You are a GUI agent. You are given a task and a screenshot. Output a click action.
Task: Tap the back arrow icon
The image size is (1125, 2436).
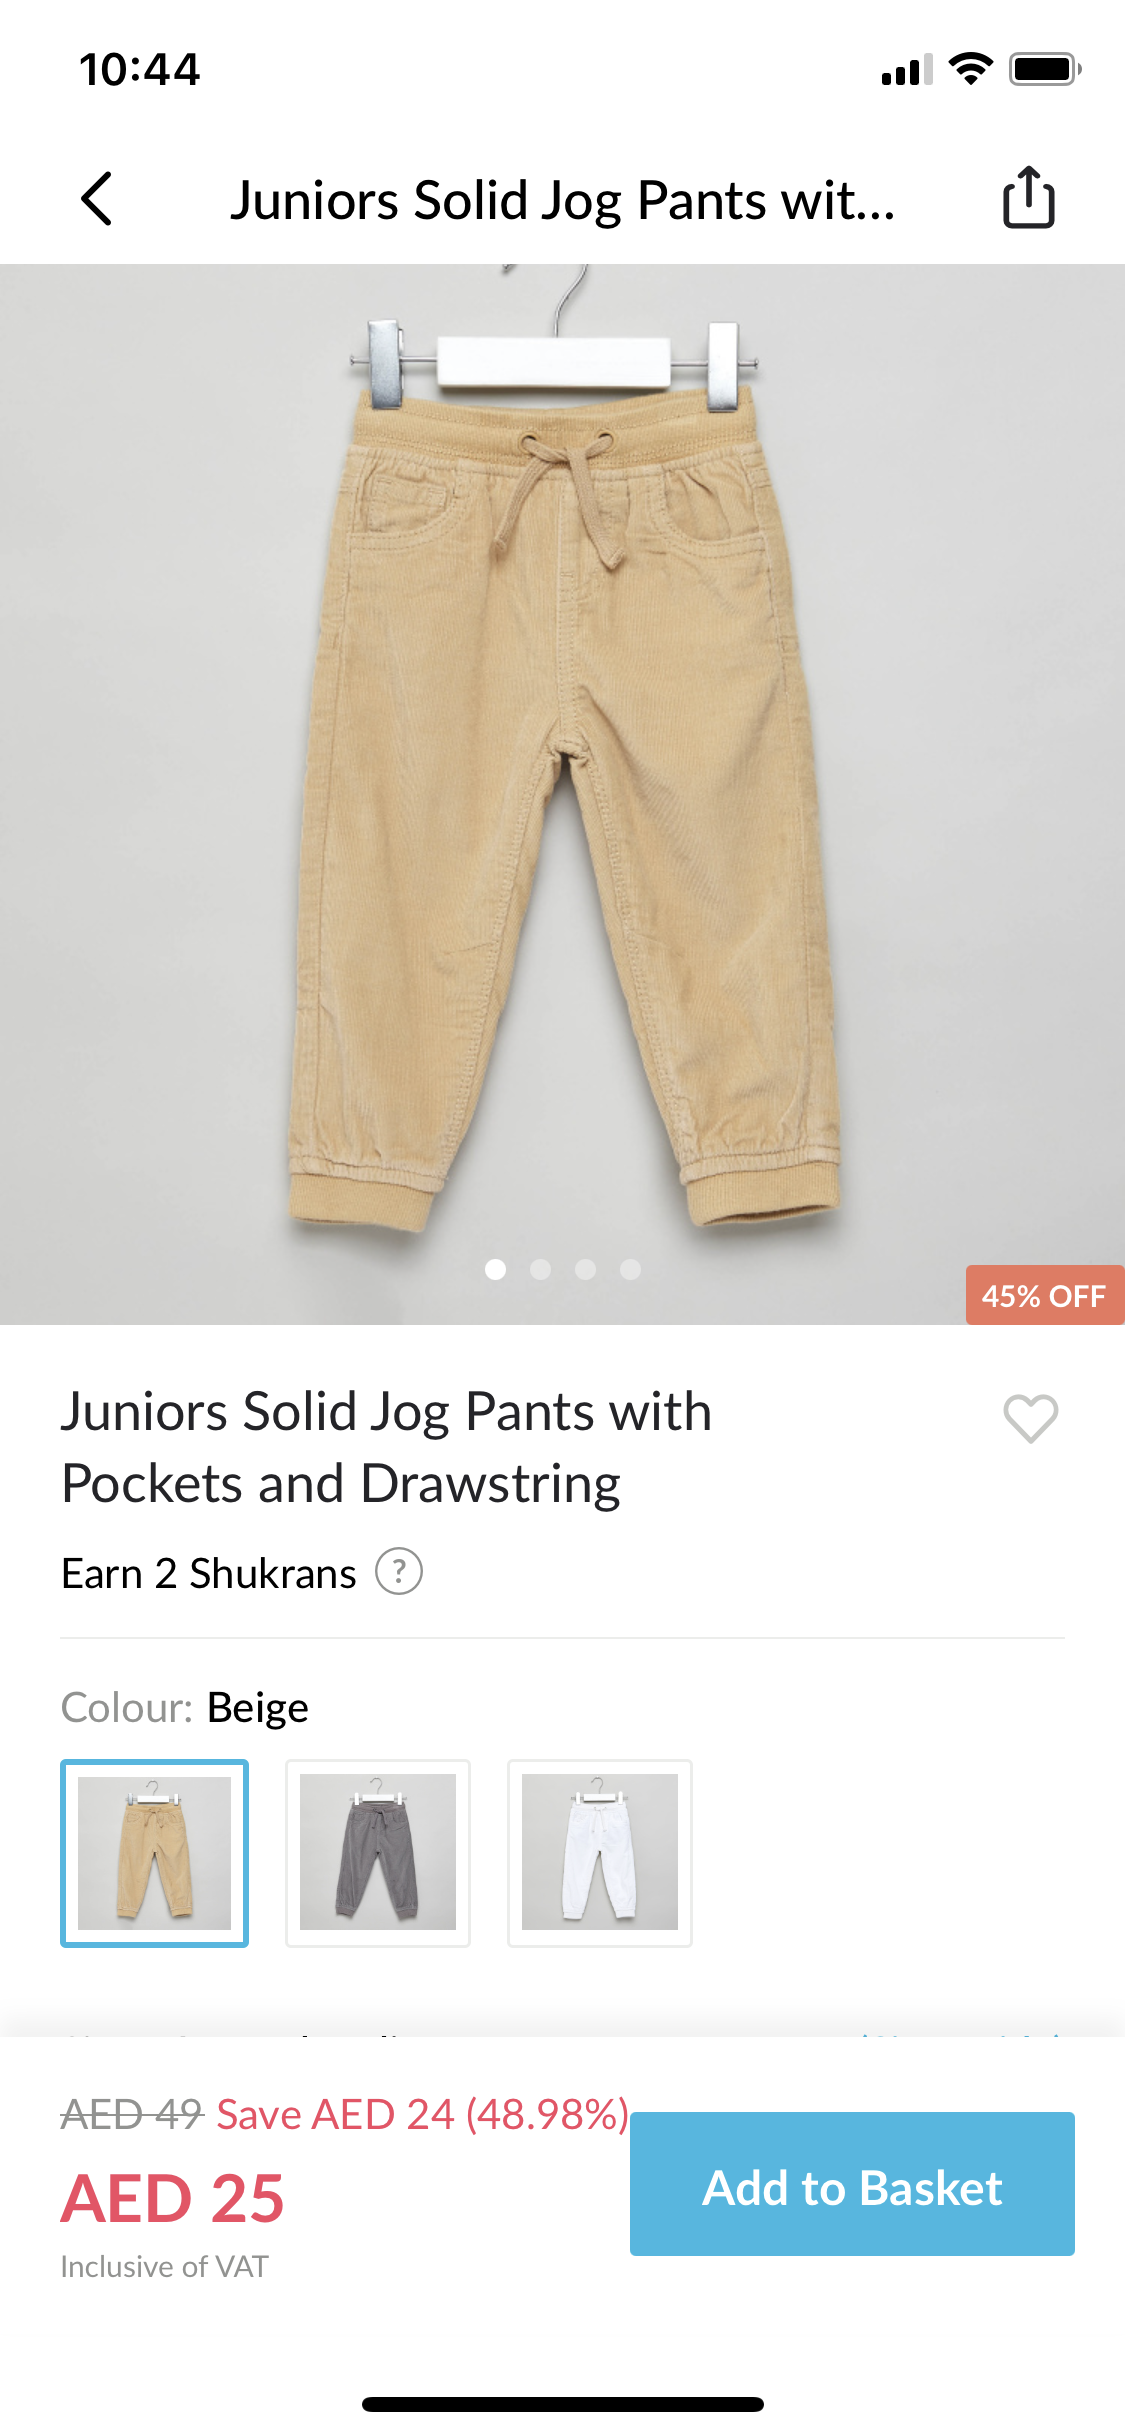(x=97, y=199)
